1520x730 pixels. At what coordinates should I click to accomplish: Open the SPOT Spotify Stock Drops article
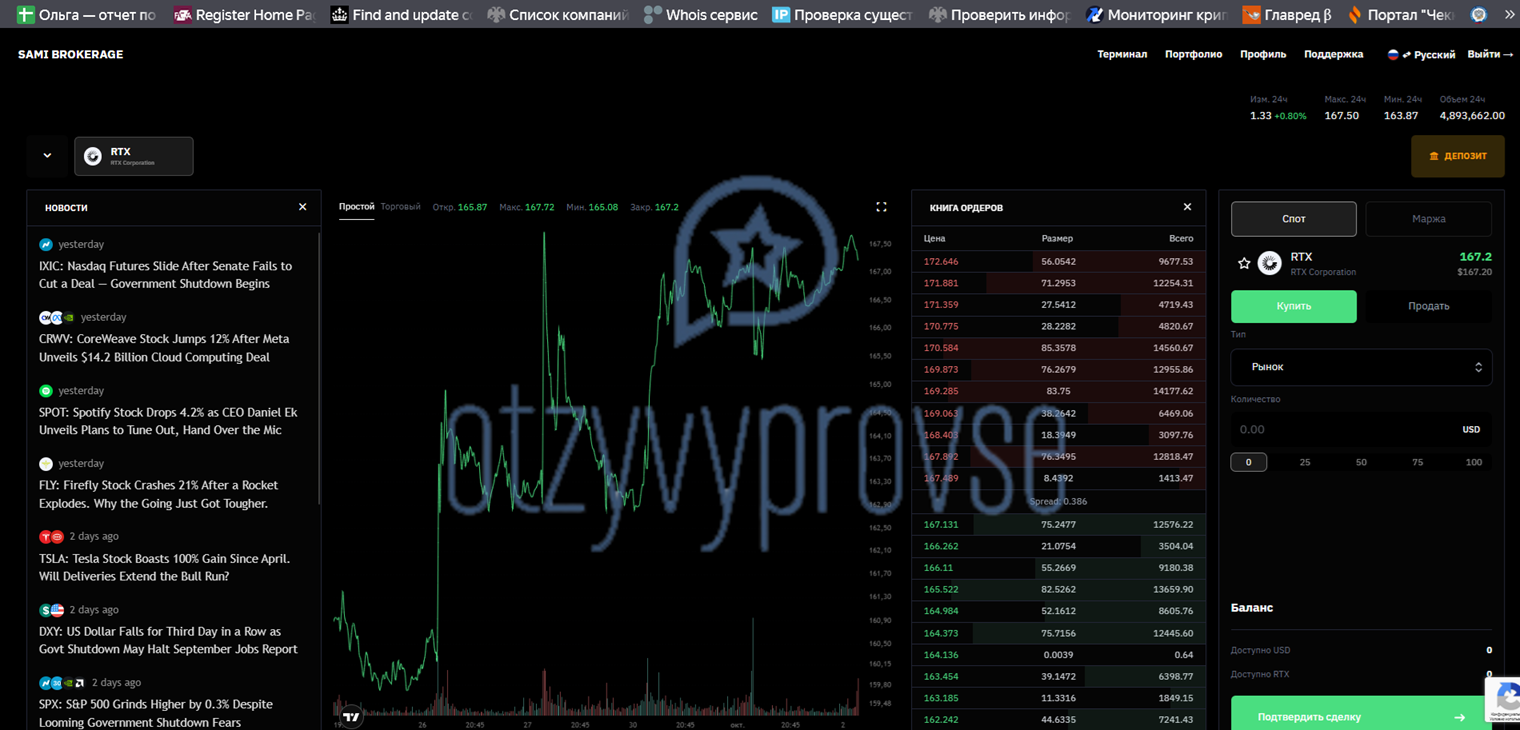pyautogui.click(x=168, y=421)
